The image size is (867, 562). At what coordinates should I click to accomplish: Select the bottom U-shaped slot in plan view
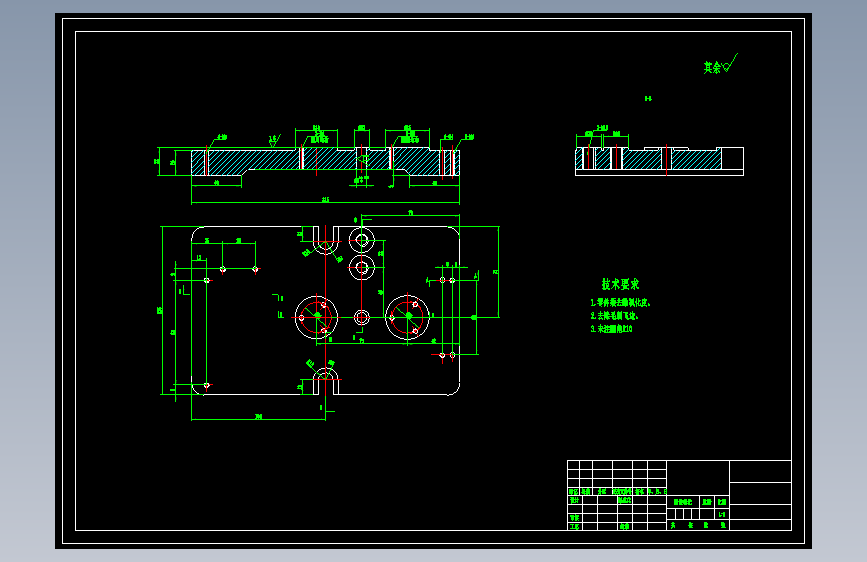(x=326, y=381)
